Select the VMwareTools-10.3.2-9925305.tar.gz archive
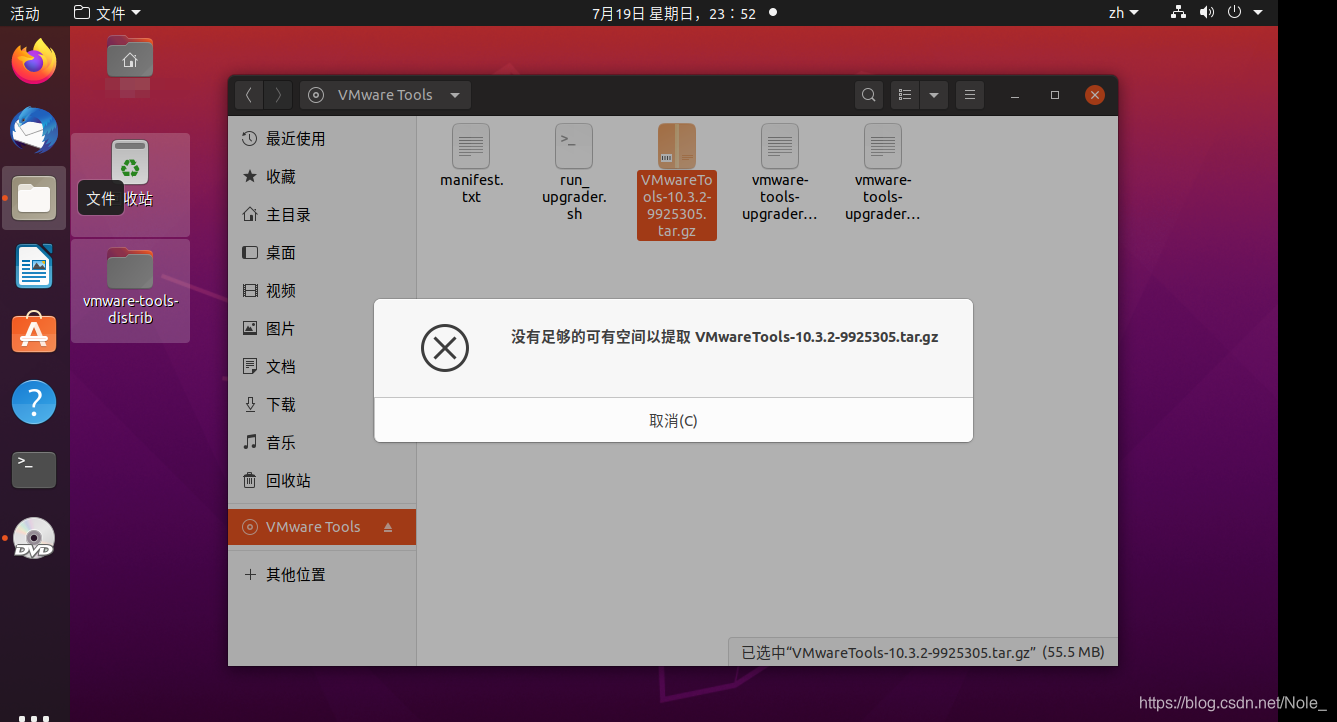 [x=677, y=181]
